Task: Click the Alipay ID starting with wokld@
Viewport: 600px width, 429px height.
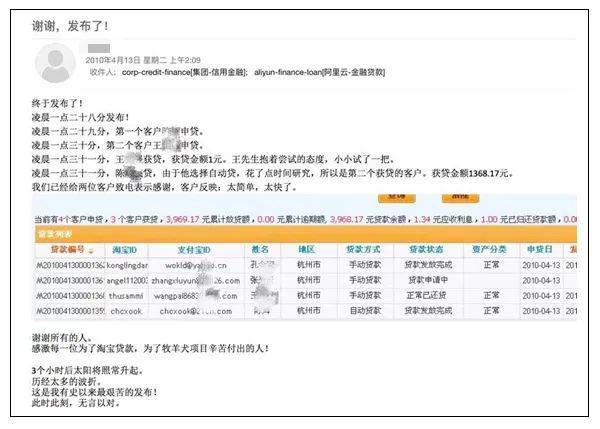Action: [196, 265]
